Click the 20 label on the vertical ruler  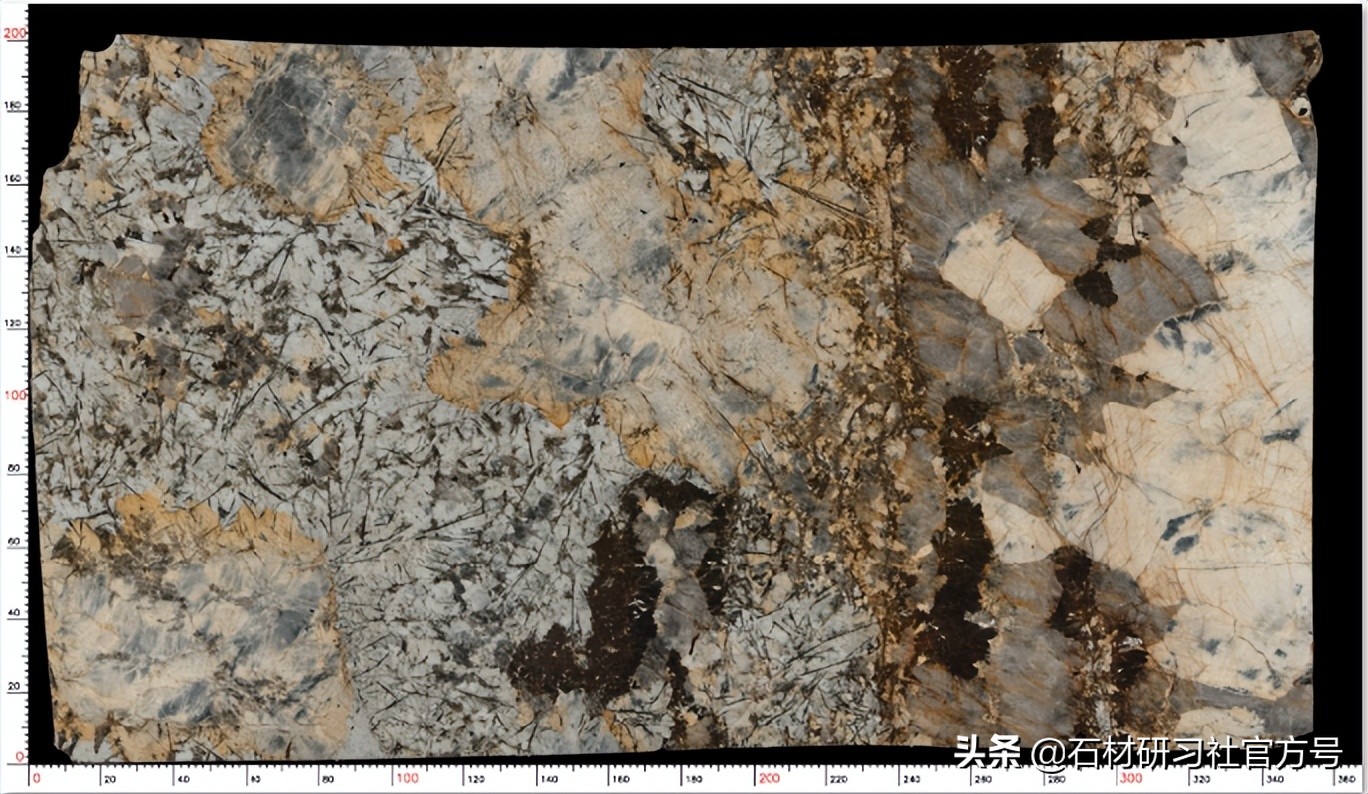(16, 686)
